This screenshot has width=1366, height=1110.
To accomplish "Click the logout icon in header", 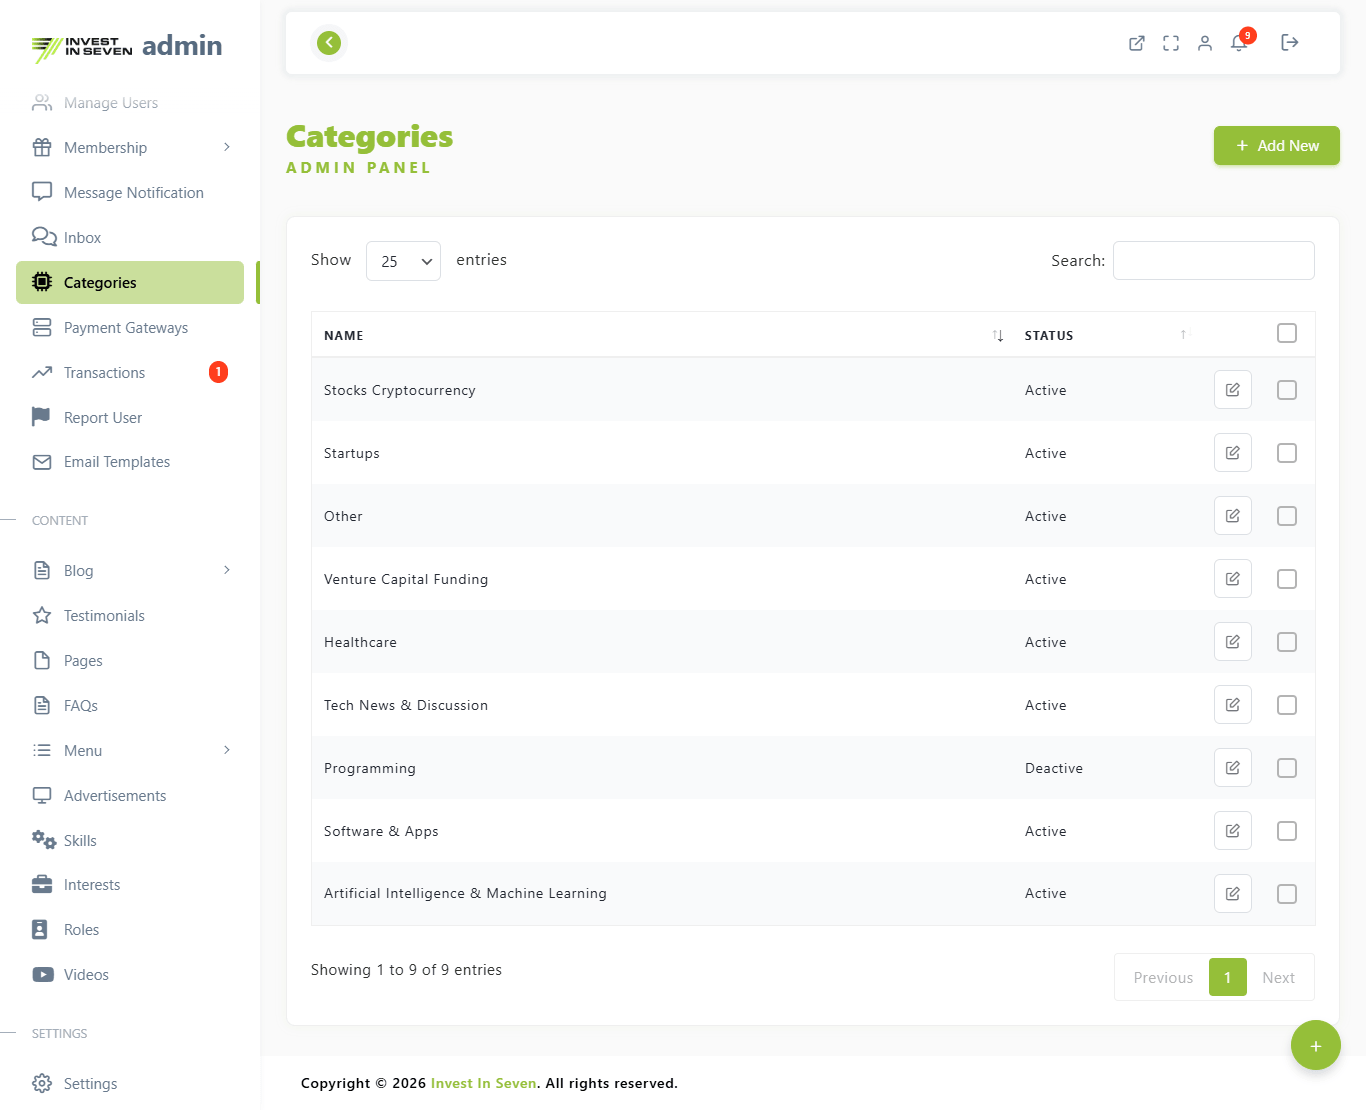I will click(x=1290, y=43).
